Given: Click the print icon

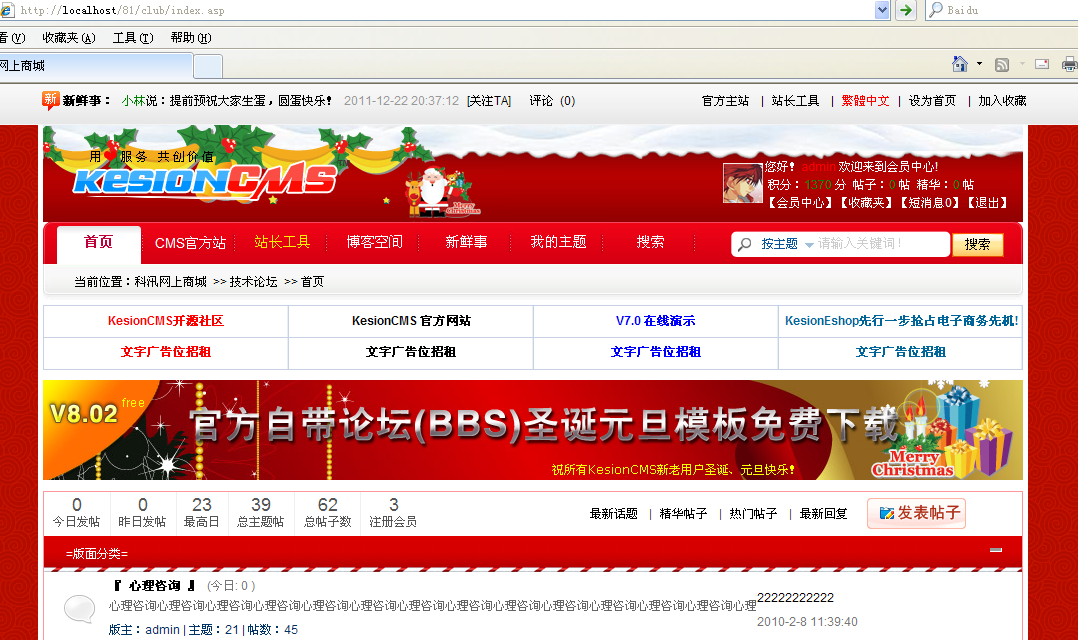Looking at the screenshot, I should click(1069, 62).
